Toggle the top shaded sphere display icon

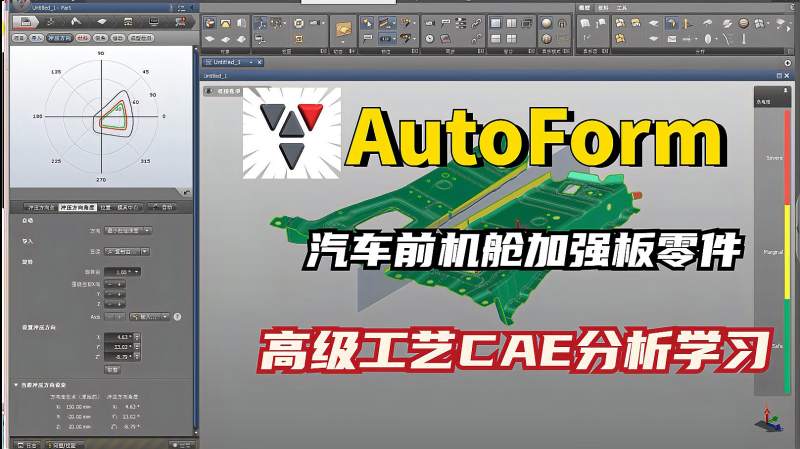(x=546, y=23)
